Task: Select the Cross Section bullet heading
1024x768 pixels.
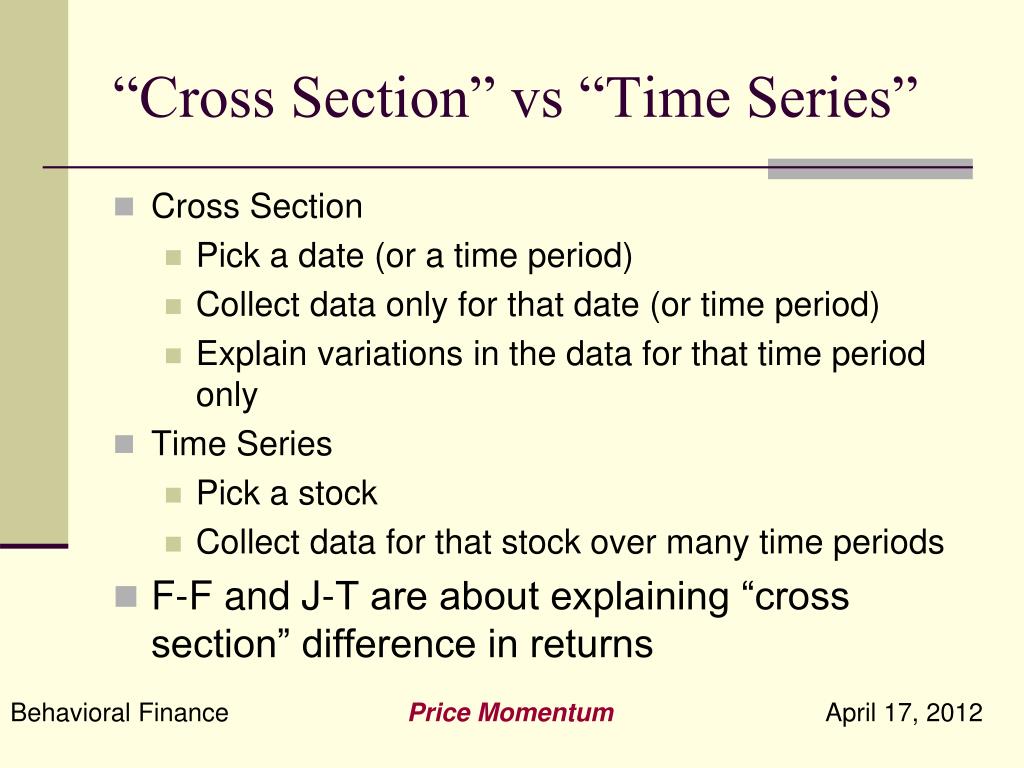Action: pyautogui.click(x=257, y=206)
